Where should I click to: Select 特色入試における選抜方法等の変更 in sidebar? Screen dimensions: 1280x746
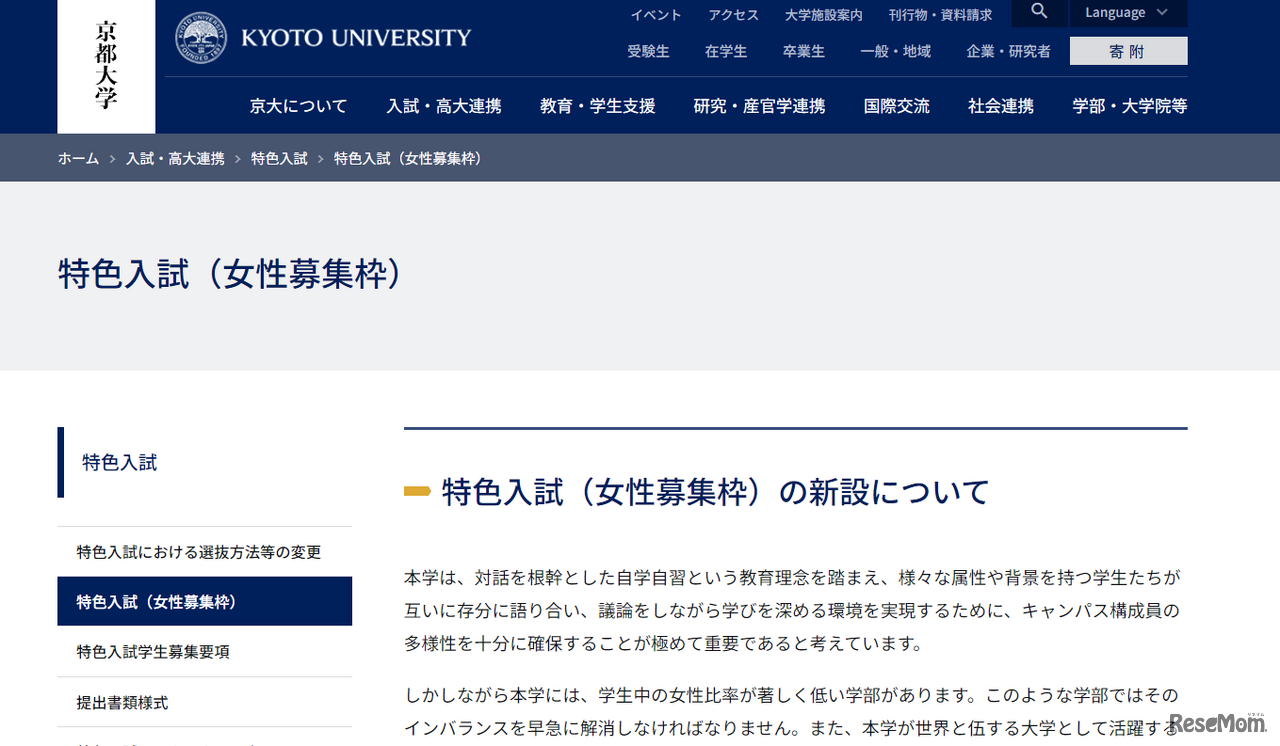click(198, 552)
